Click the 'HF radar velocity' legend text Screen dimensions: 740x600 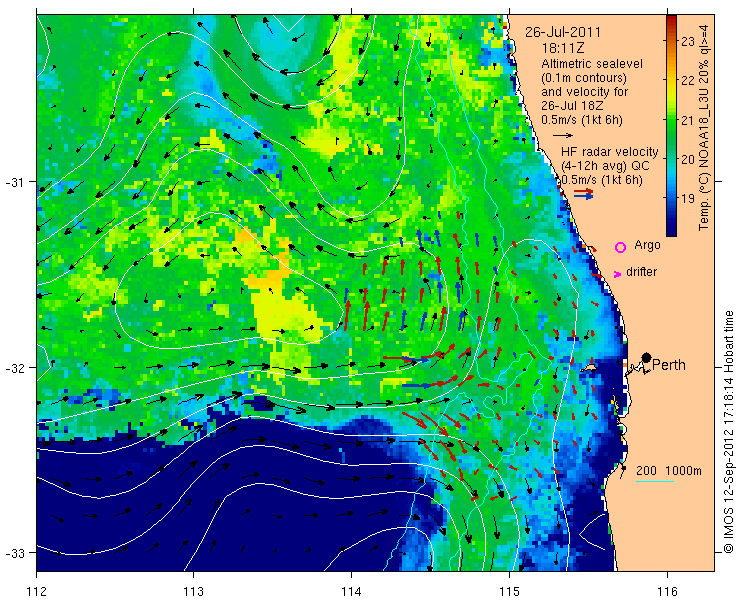(609, 152)
